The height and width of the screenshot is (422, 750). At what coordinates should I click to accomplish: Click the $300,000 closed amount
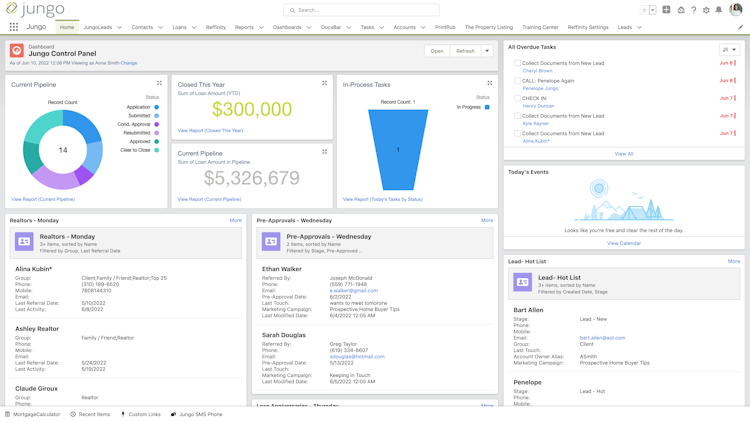(x=252, y=110)
